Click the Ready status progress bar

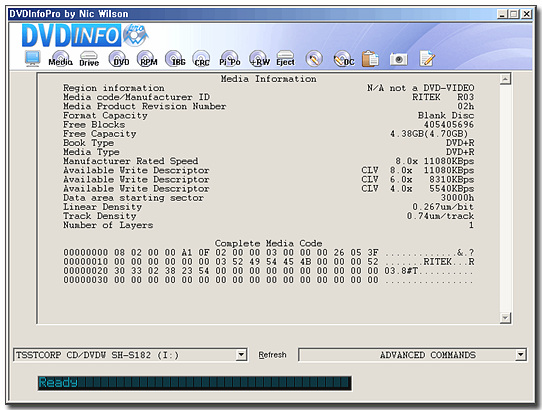coord(195,383)
